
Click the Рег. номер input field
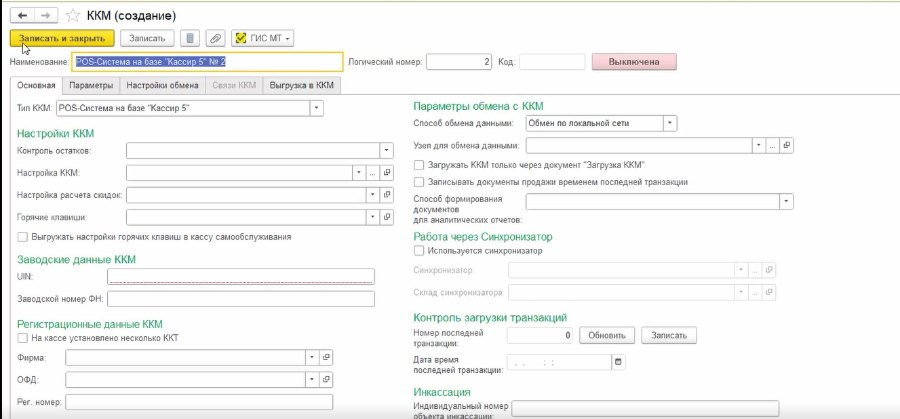199,402
